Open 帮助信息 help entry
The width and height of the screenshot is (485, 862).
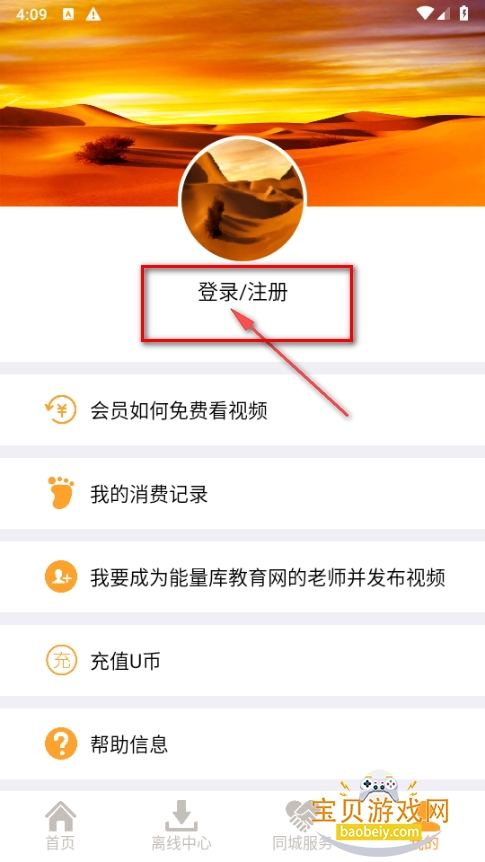click(x=242, y=744)
